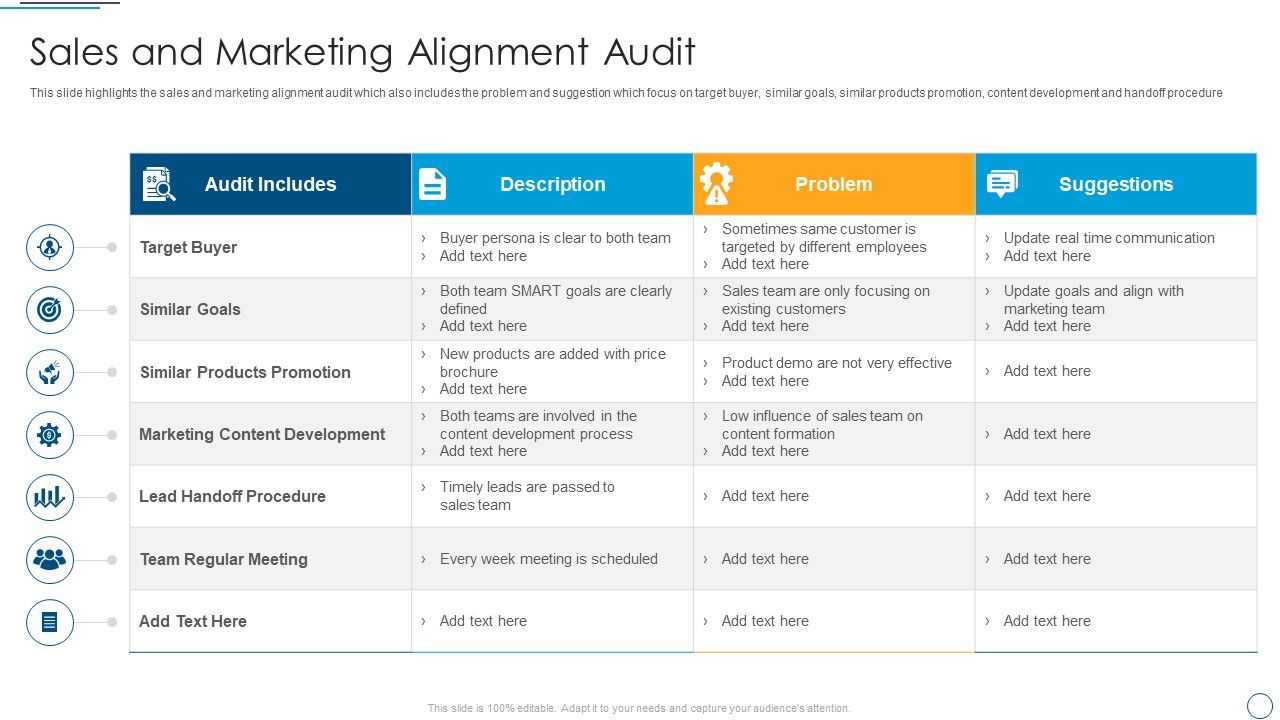
Task: Click the '100% editable' footer note
Action: pos(640,708)
